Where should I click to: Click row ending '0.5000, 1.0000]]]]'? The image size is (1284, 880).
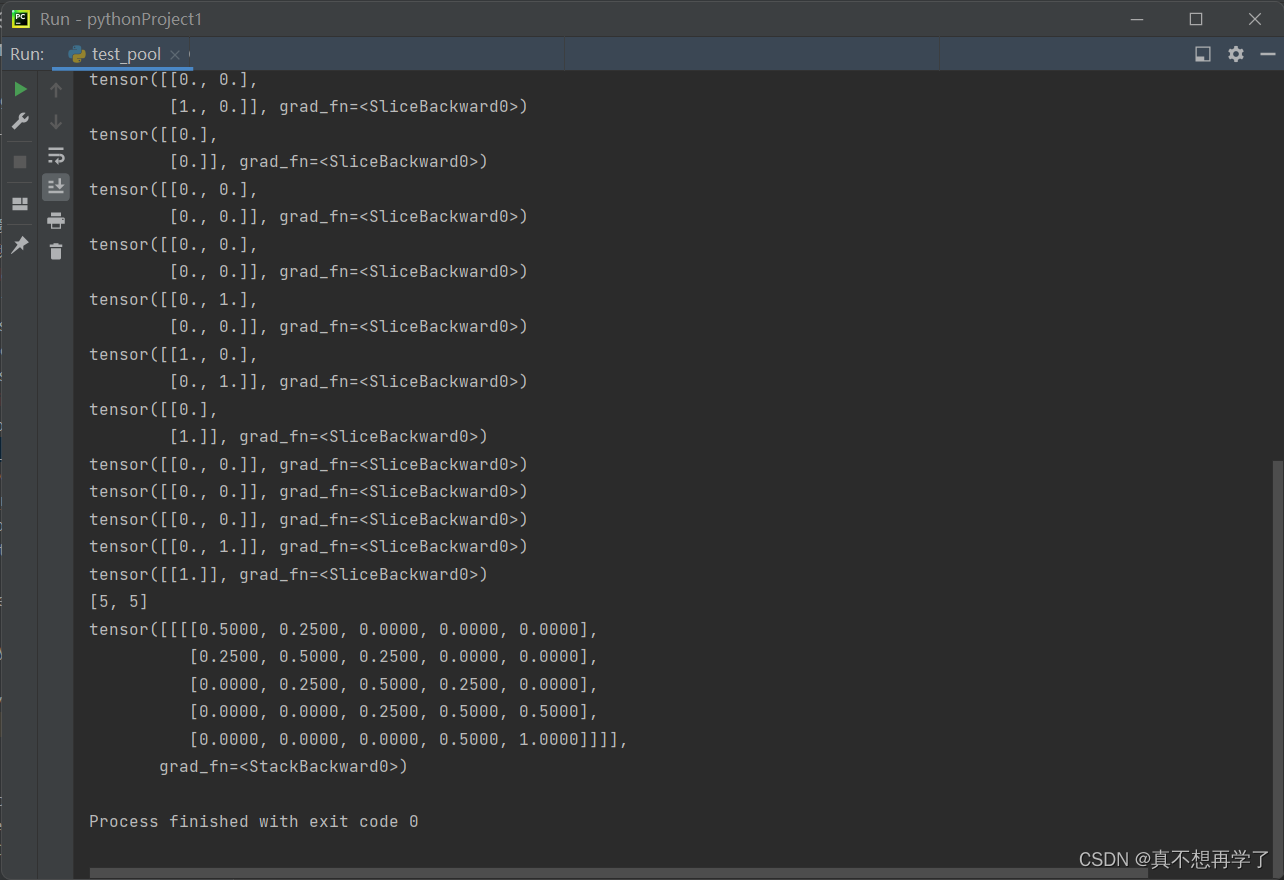[408, 739]
